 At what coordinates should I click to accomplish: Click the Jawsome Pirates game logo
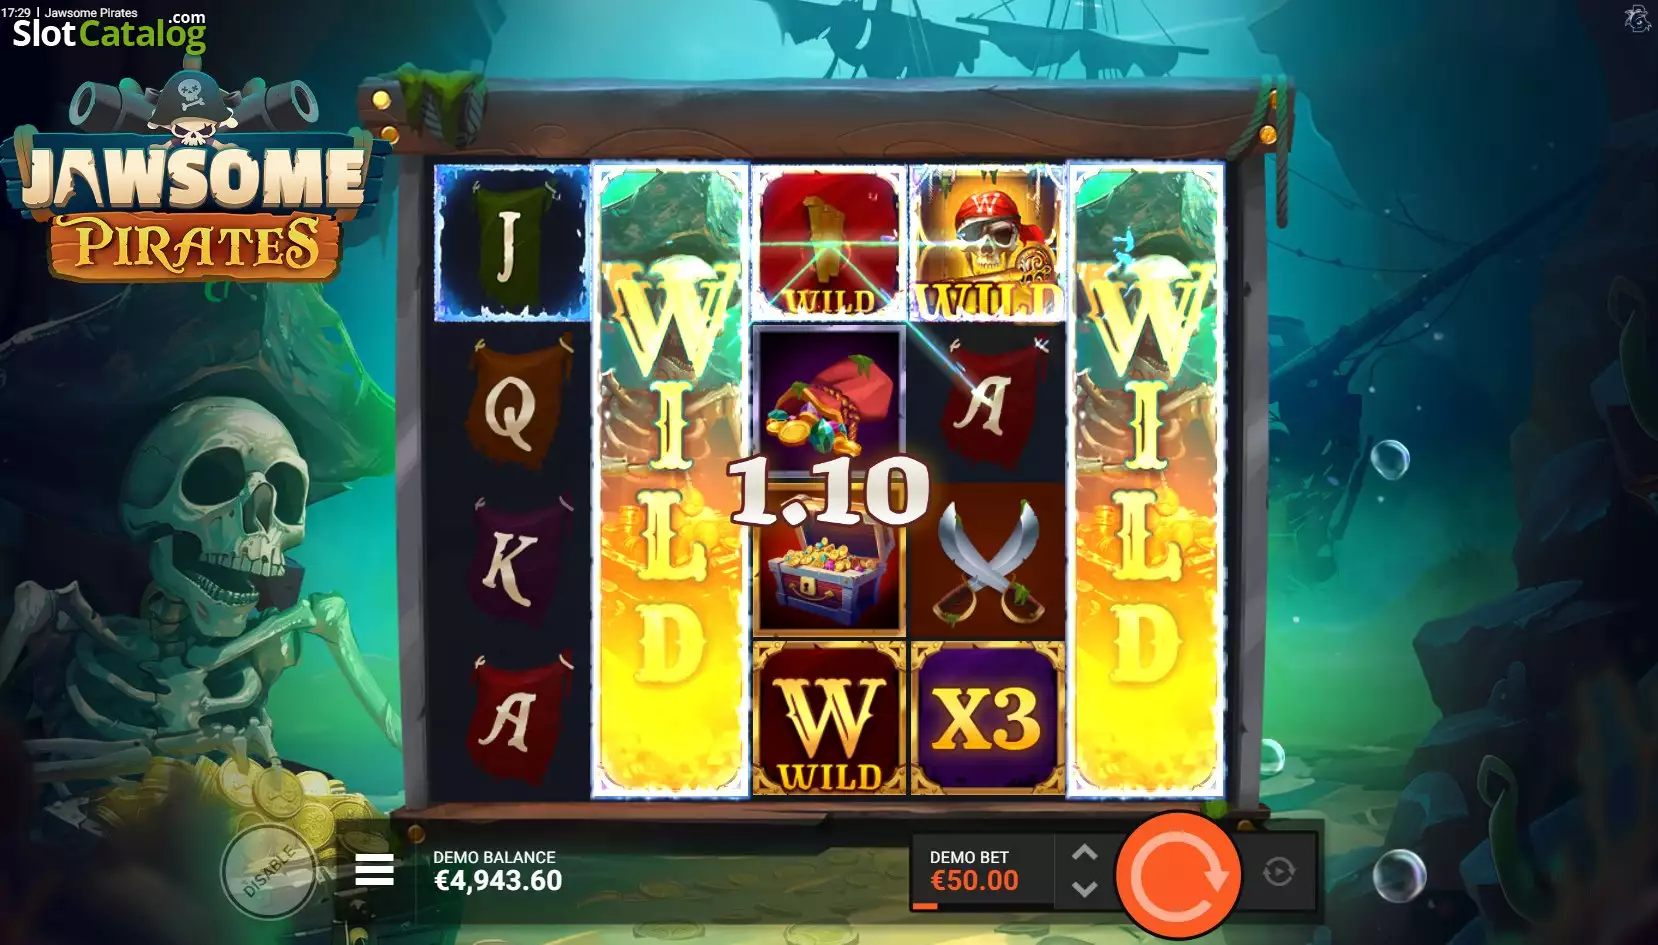pos(190,180)
